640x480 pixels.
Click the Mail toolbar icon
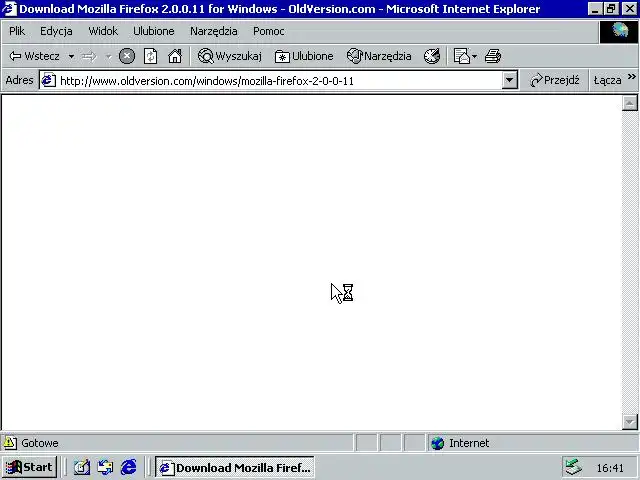point(462,56)
